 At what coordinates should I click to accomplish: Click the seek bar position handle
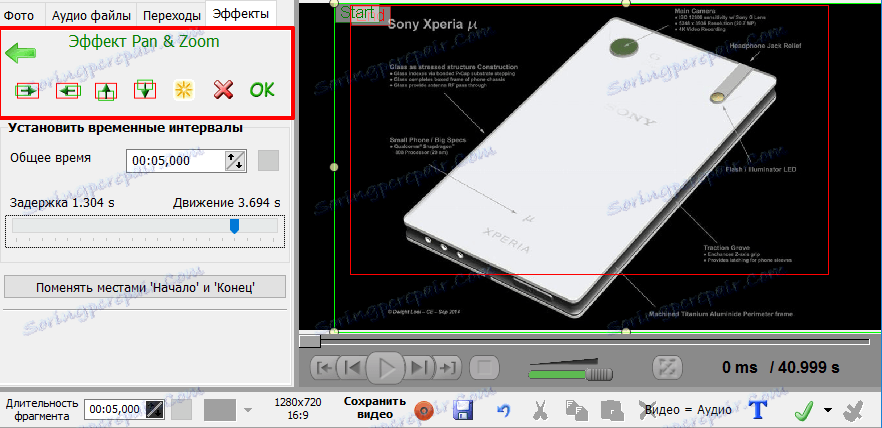click(309, 341)
